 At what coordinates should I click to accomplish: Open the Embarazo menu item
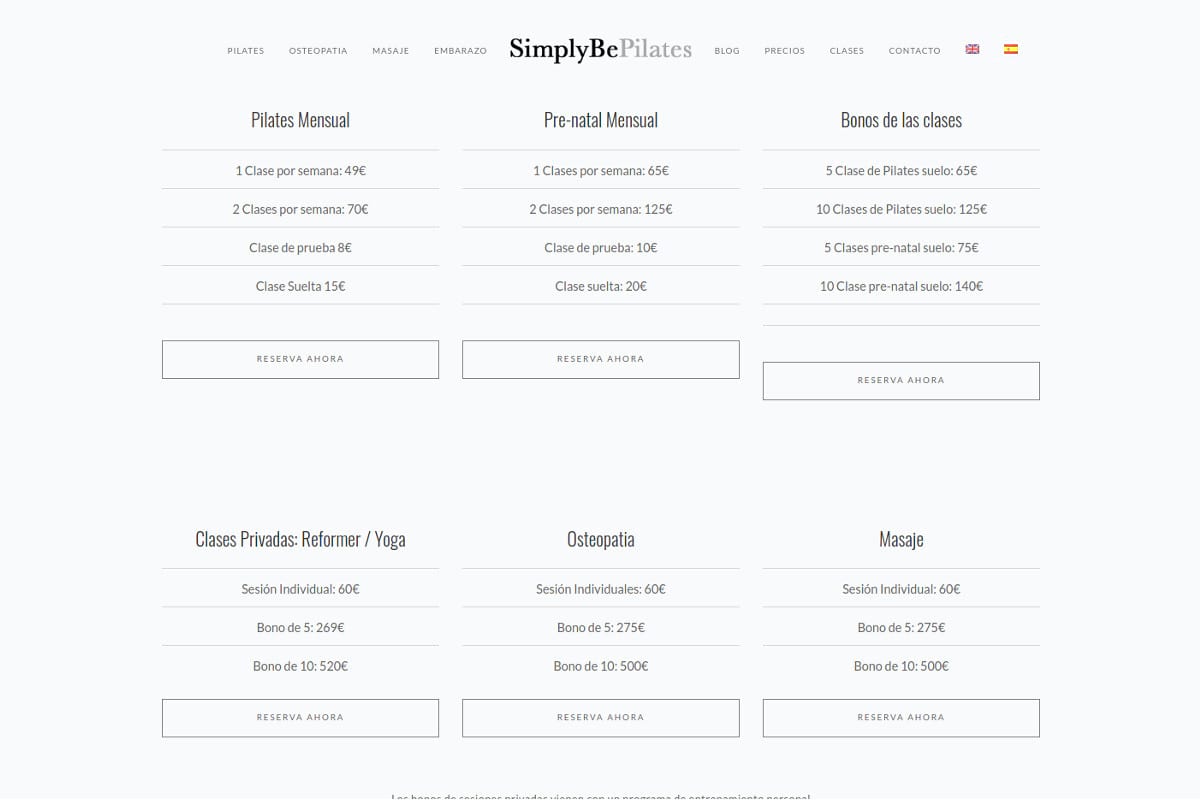[x=460, y=51]
